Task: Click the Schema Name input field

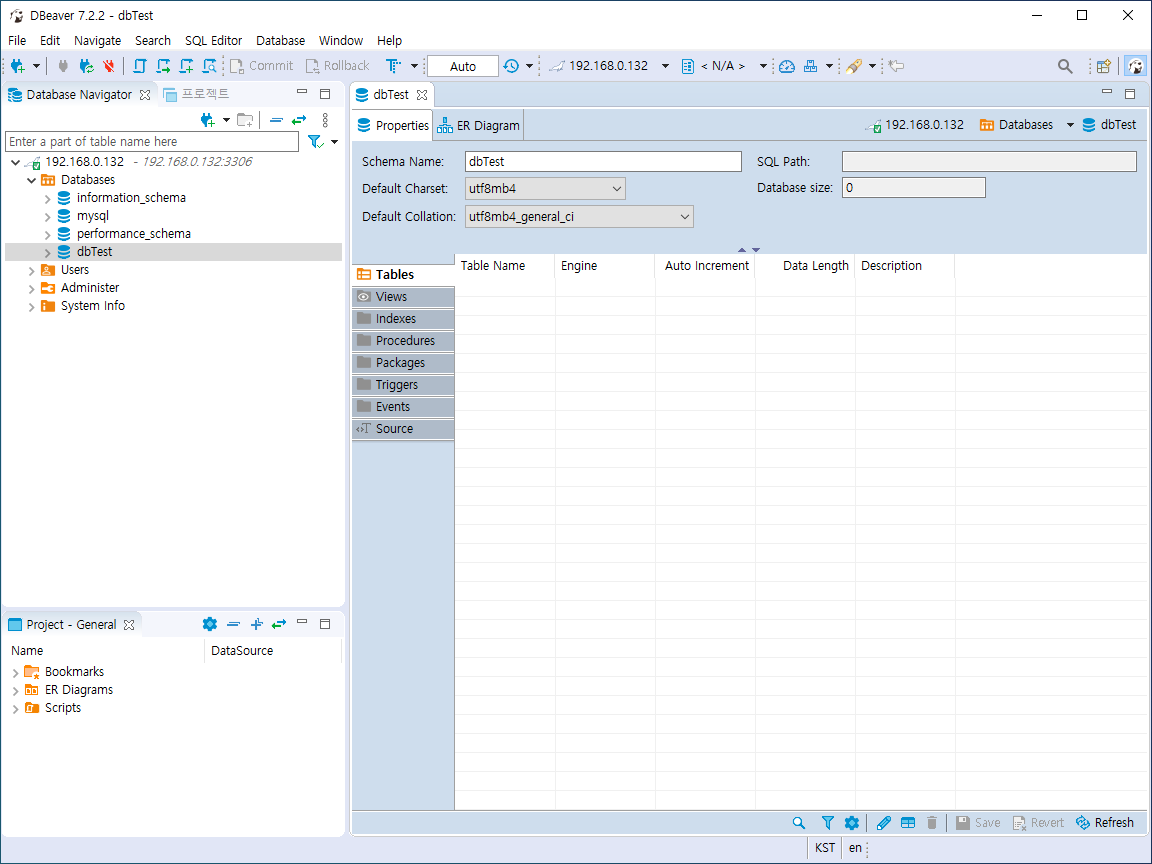Action: tap(603, 162)
